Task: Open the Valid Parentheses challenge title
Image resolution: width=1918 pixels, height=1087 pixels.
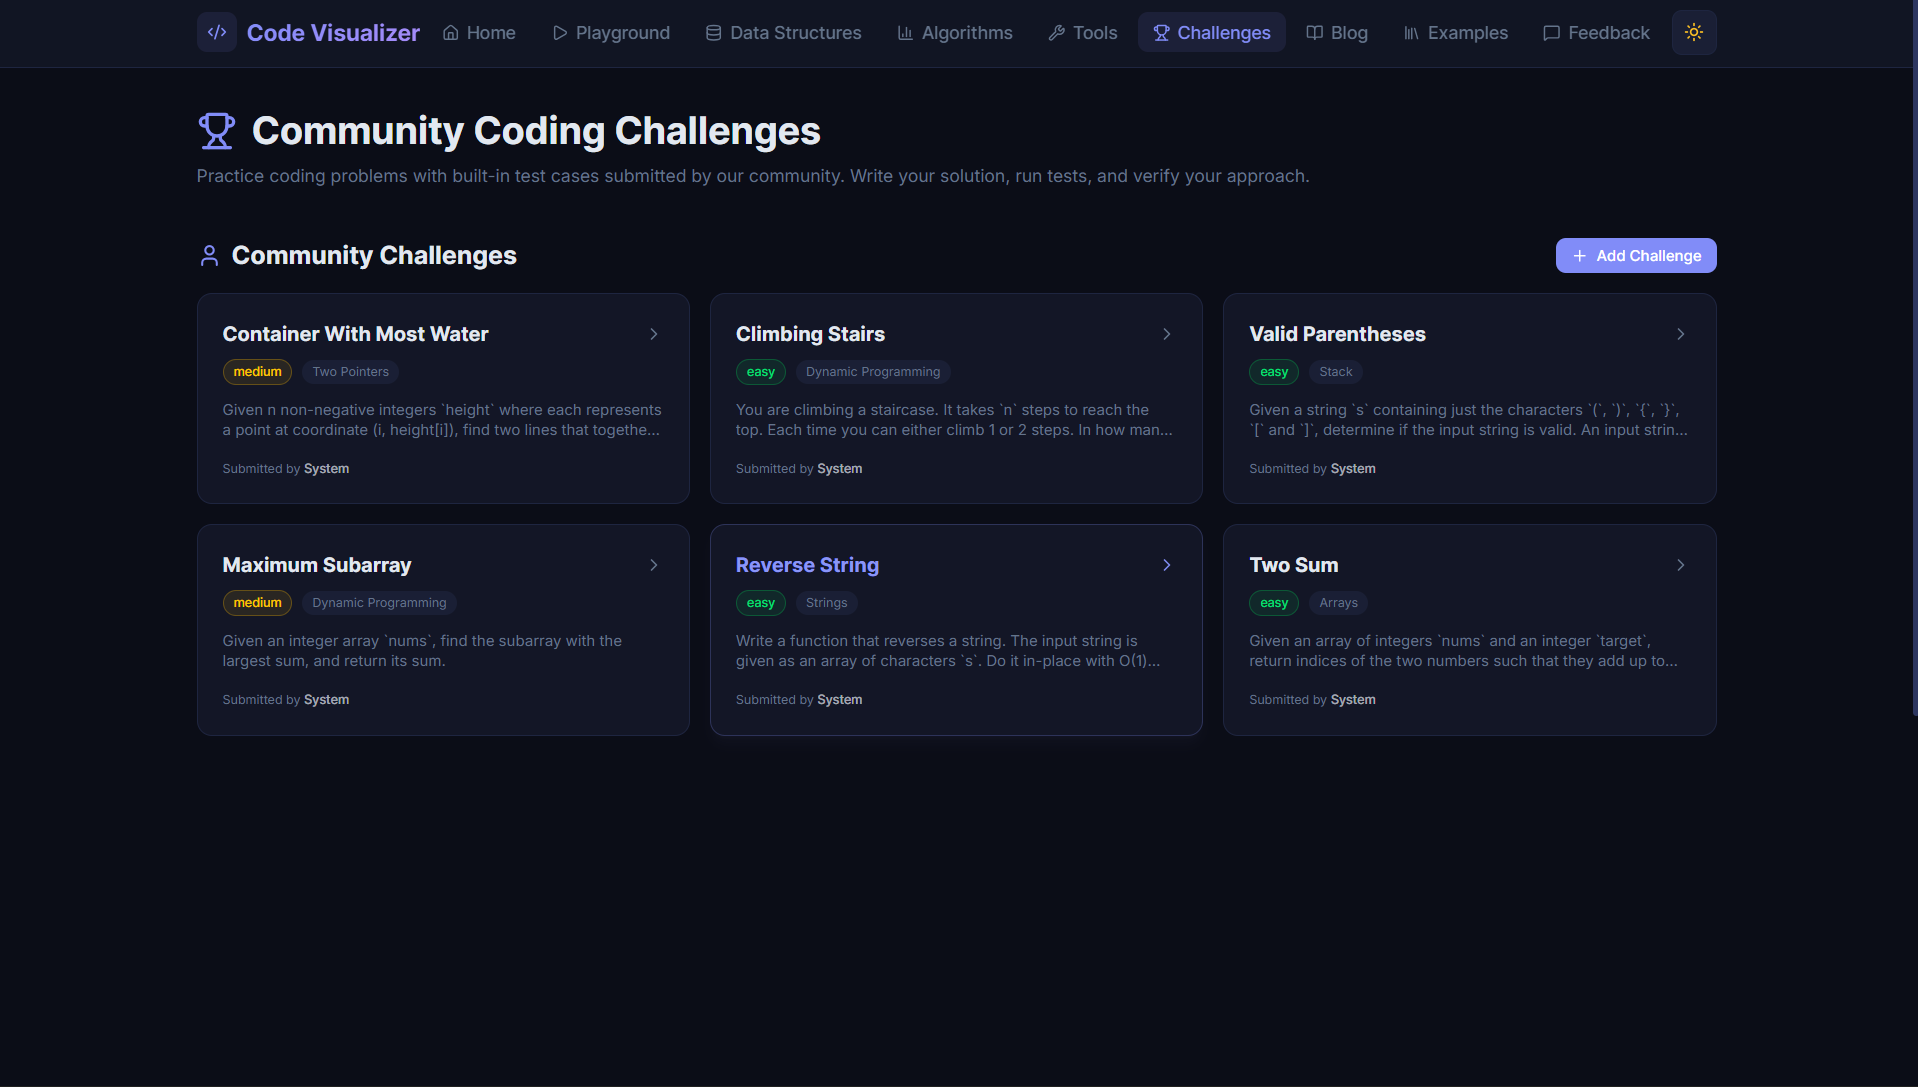Action: pos(1337,334)
